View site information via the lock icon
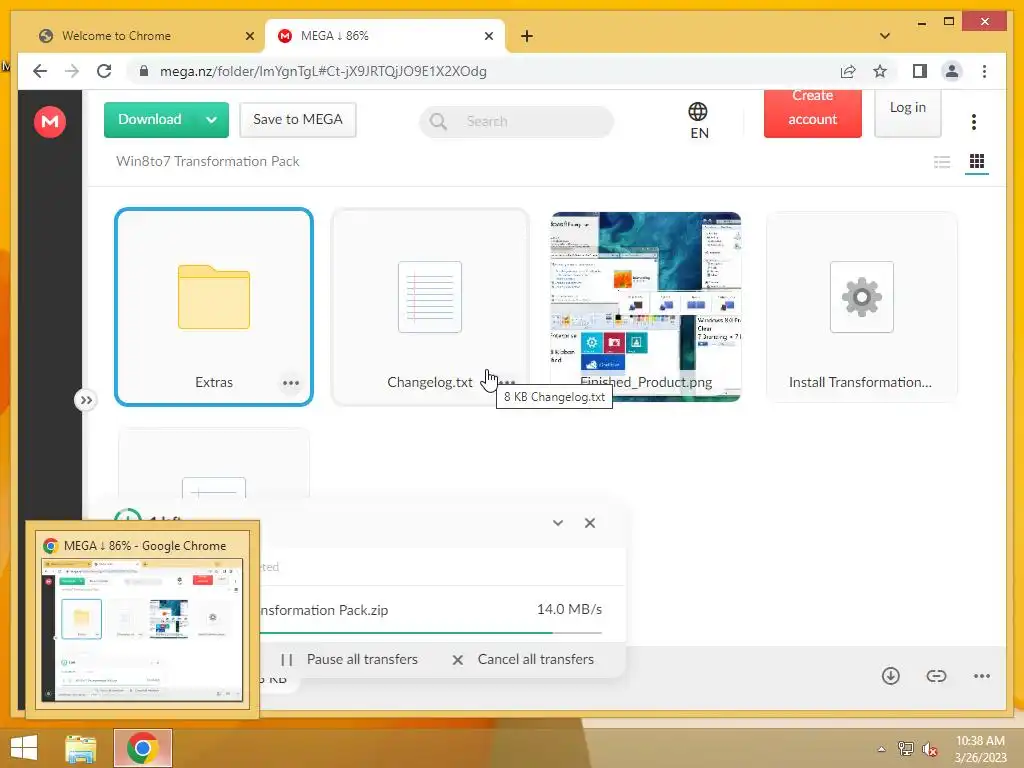 pos(144,71)
